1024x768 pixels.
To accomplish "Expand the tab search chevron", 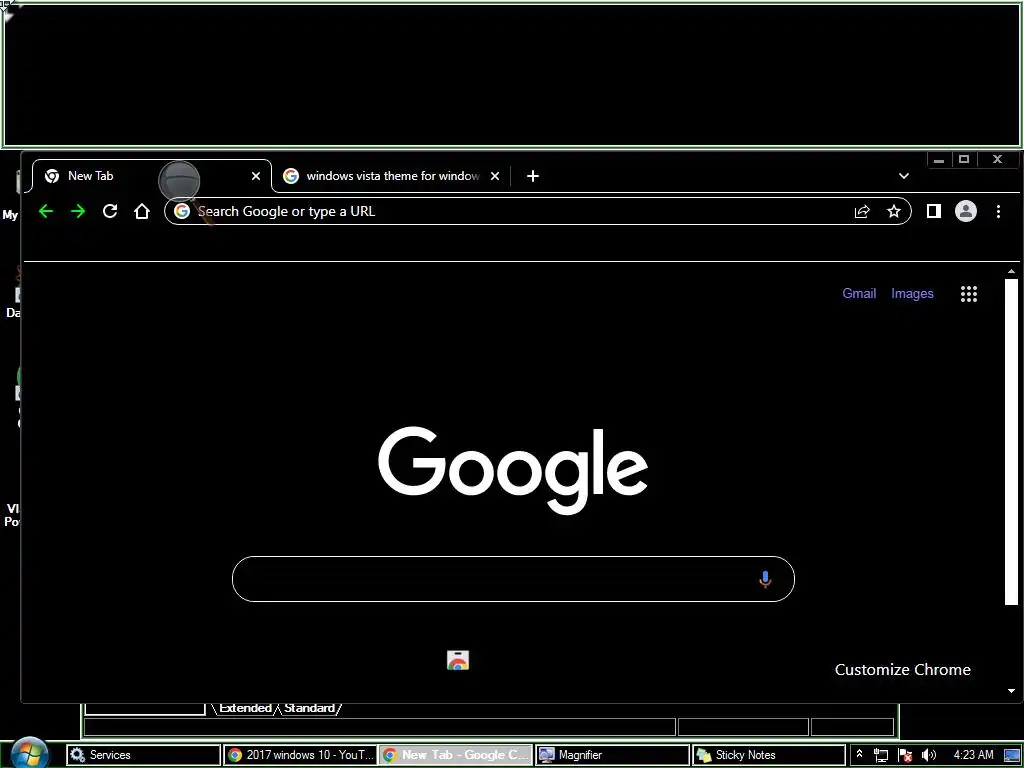I will (x=904, y=176).
